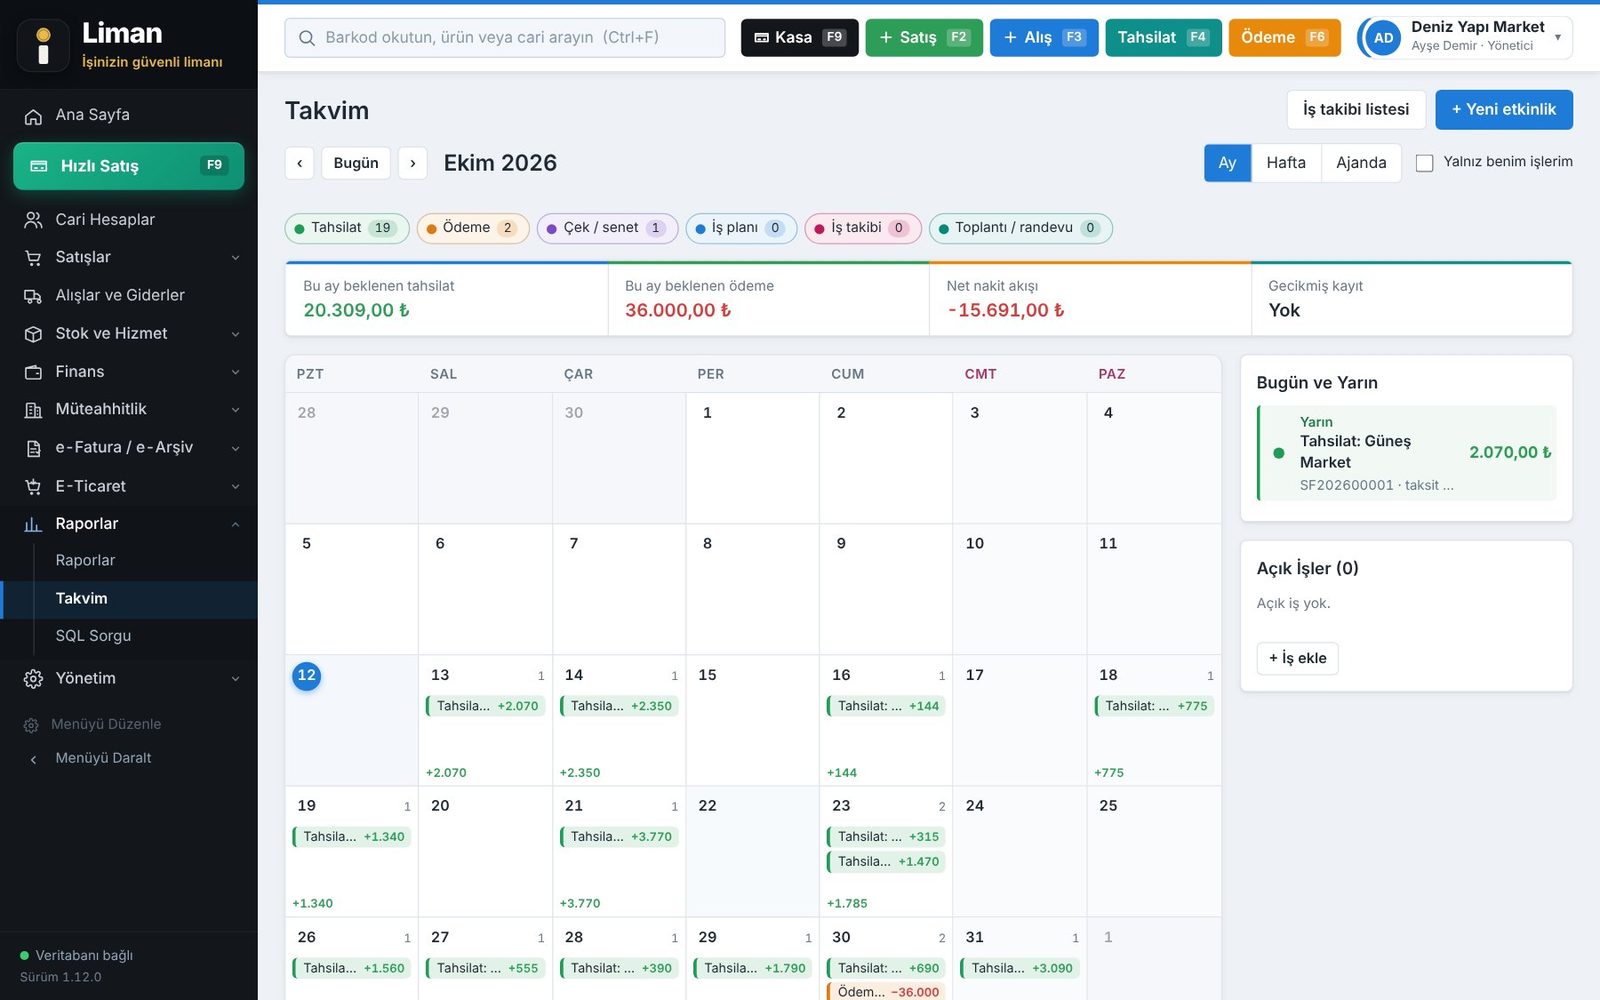The width and height of the screenshot is (1600, 1000).
Task: Click the + İş ekle button
Action: (1297, 658)
